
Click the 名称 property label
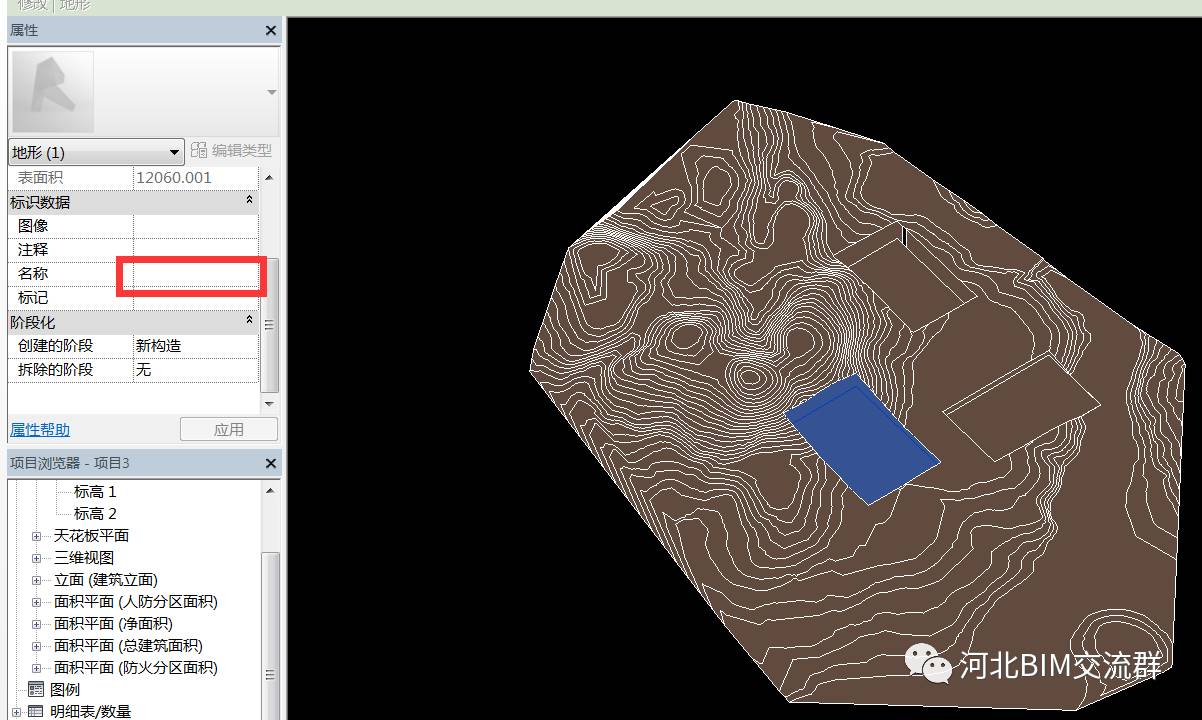33,274
